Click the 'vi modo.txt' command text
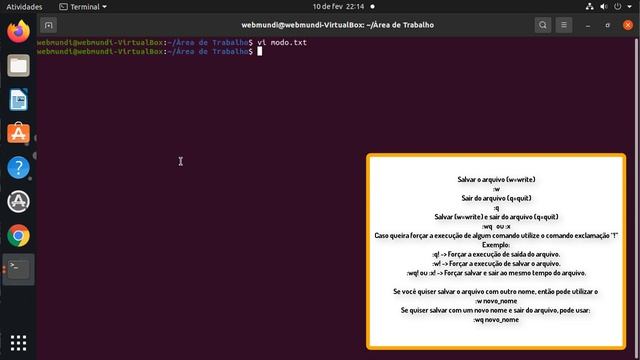Screen dimensions: 640x360 point(282,42)
